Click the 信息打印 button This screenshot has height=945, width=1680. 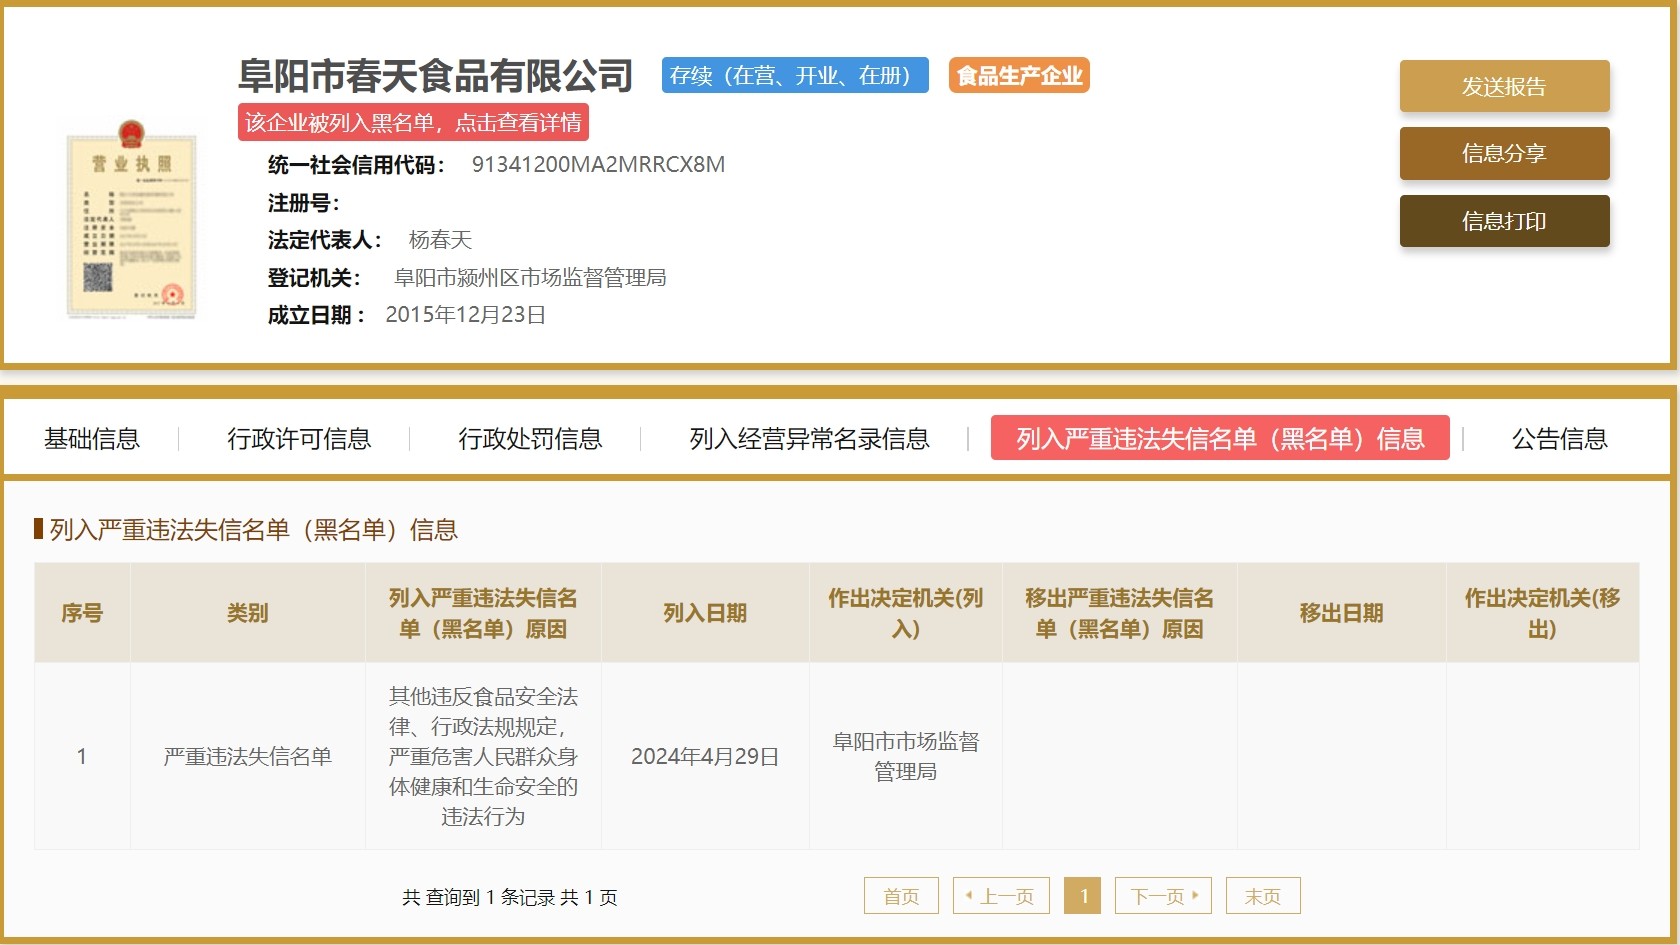click(x=1504, y=221)
